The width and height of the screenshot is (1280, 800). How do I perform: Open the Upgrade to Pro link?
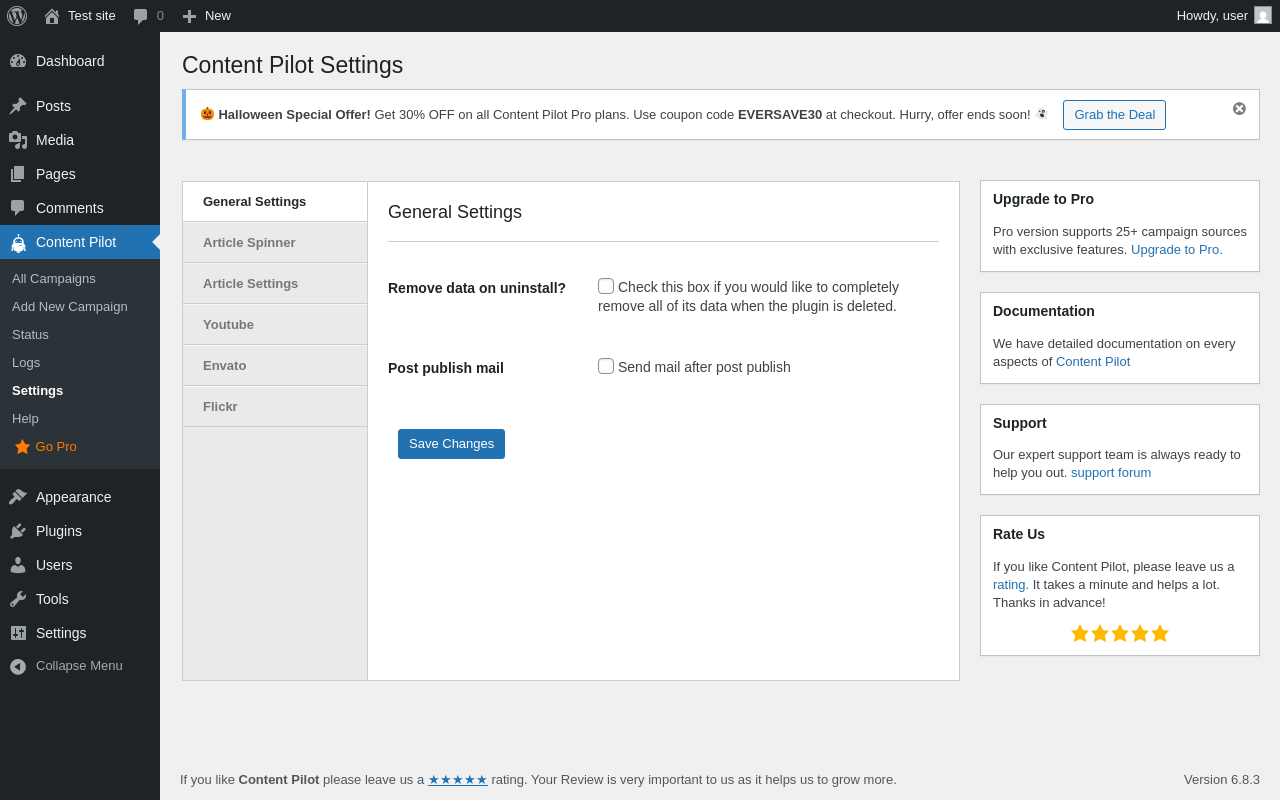point(1176,250)
